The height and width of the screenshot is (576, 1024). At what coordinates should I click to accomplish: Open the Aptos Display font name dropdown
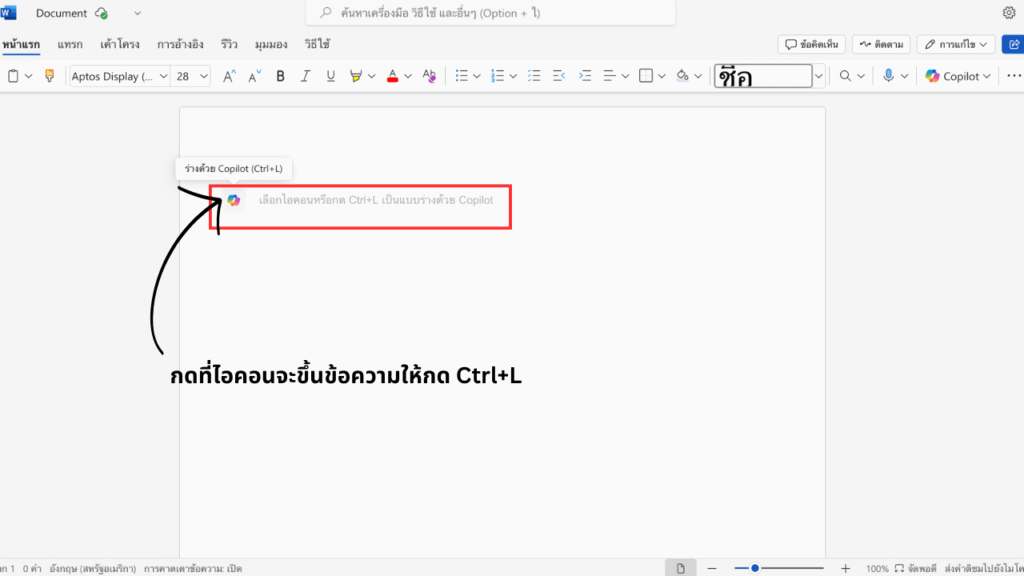coord(118,76)
